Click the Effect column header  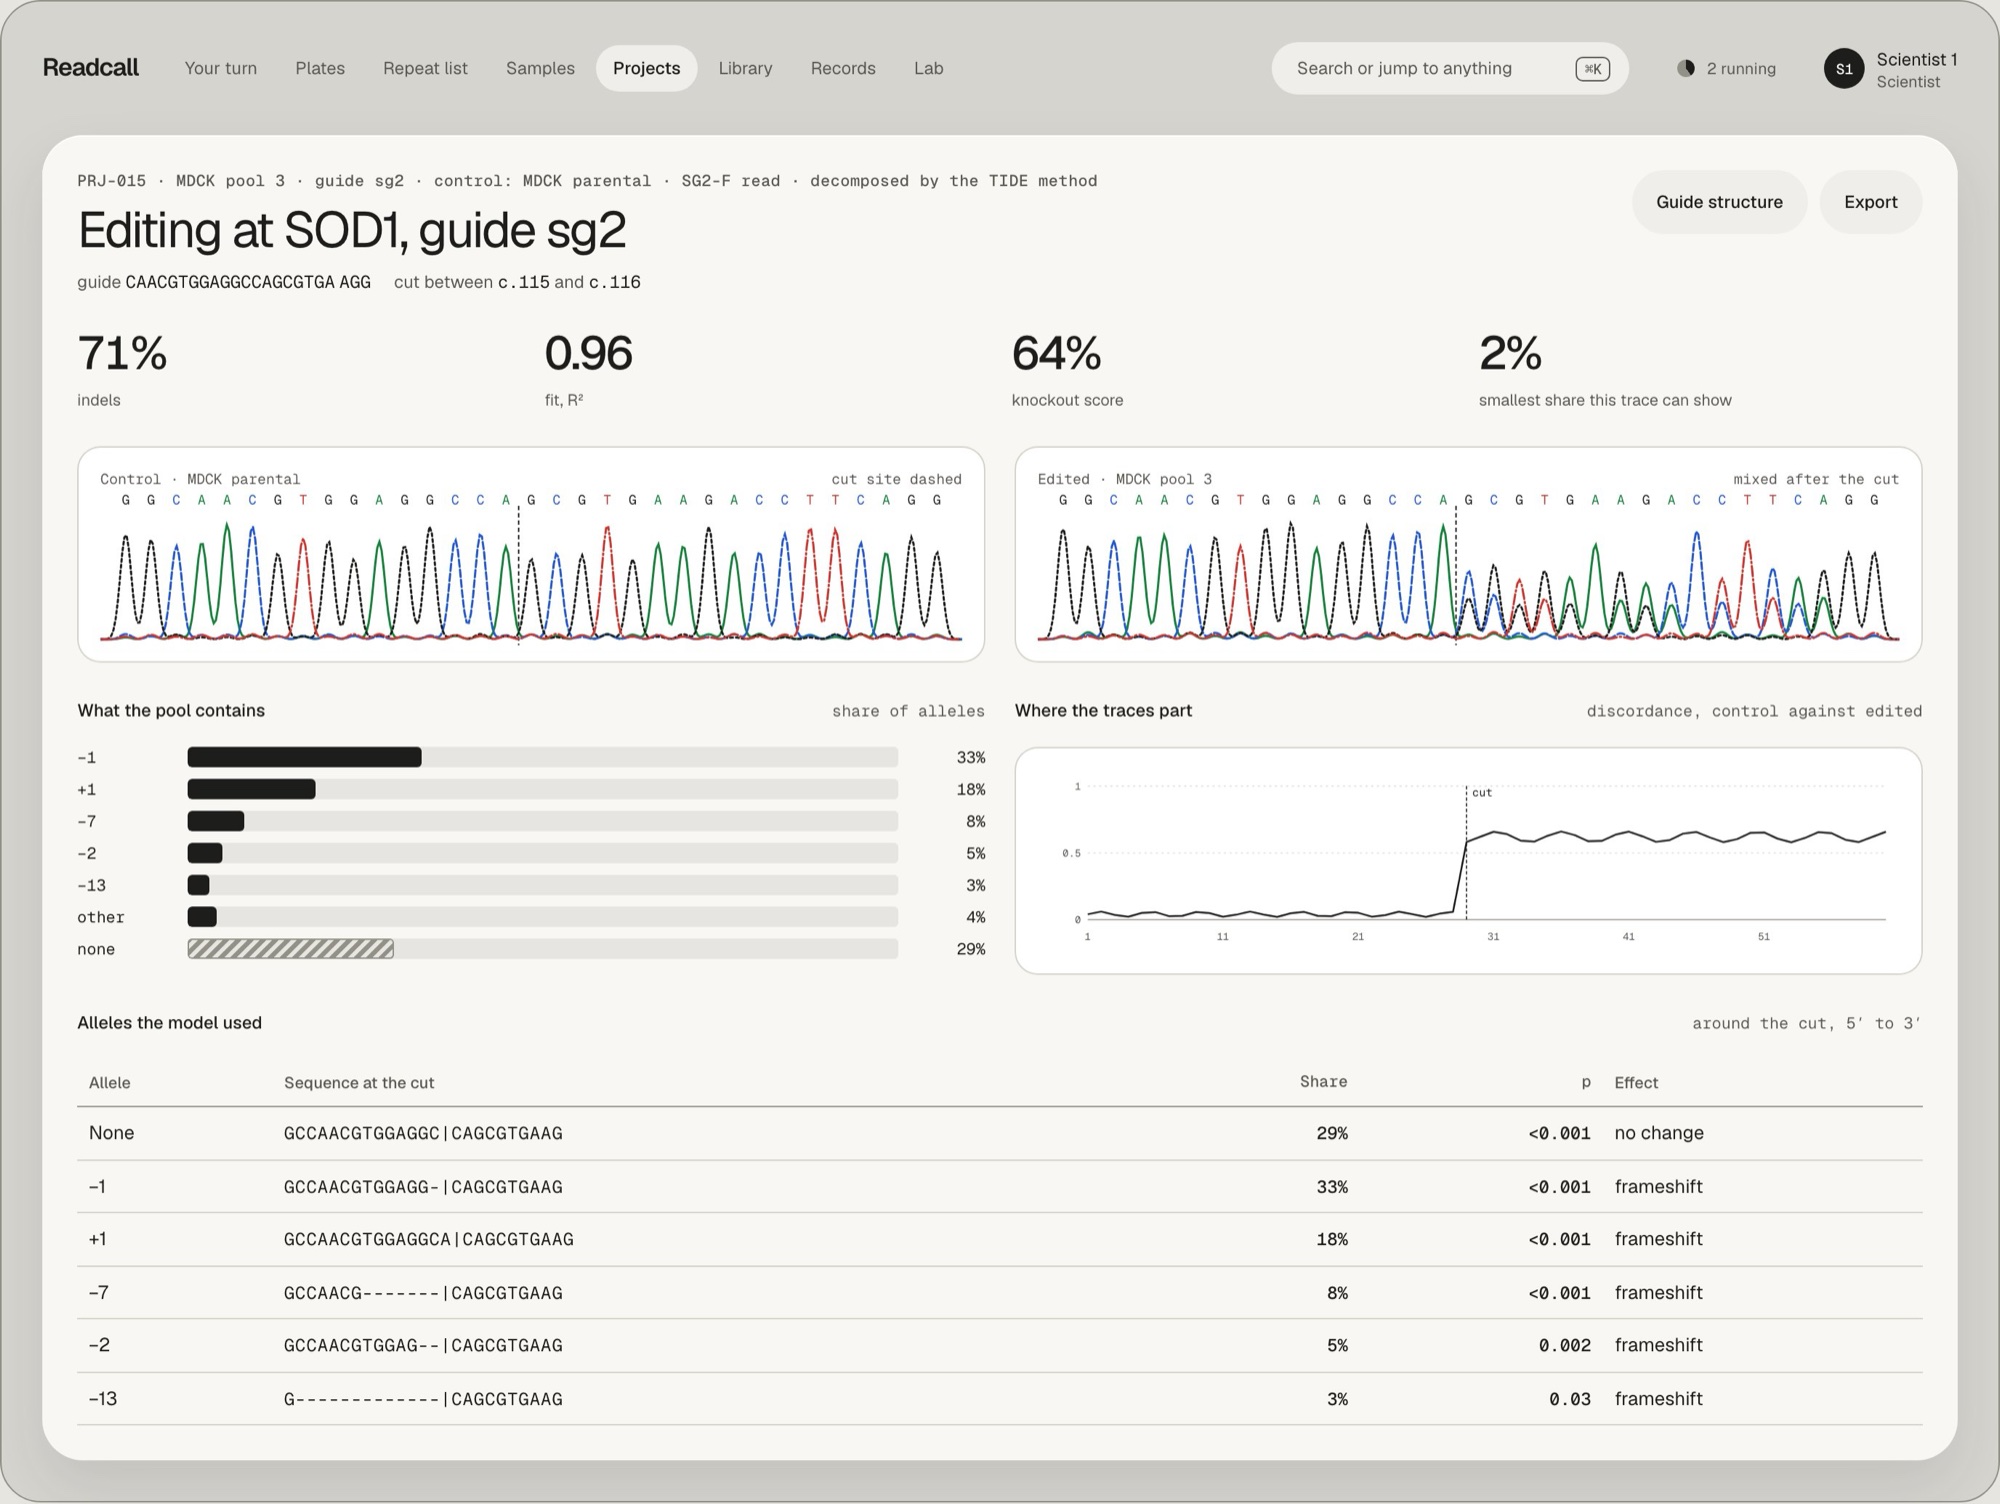click(x=1636, y=1083)
